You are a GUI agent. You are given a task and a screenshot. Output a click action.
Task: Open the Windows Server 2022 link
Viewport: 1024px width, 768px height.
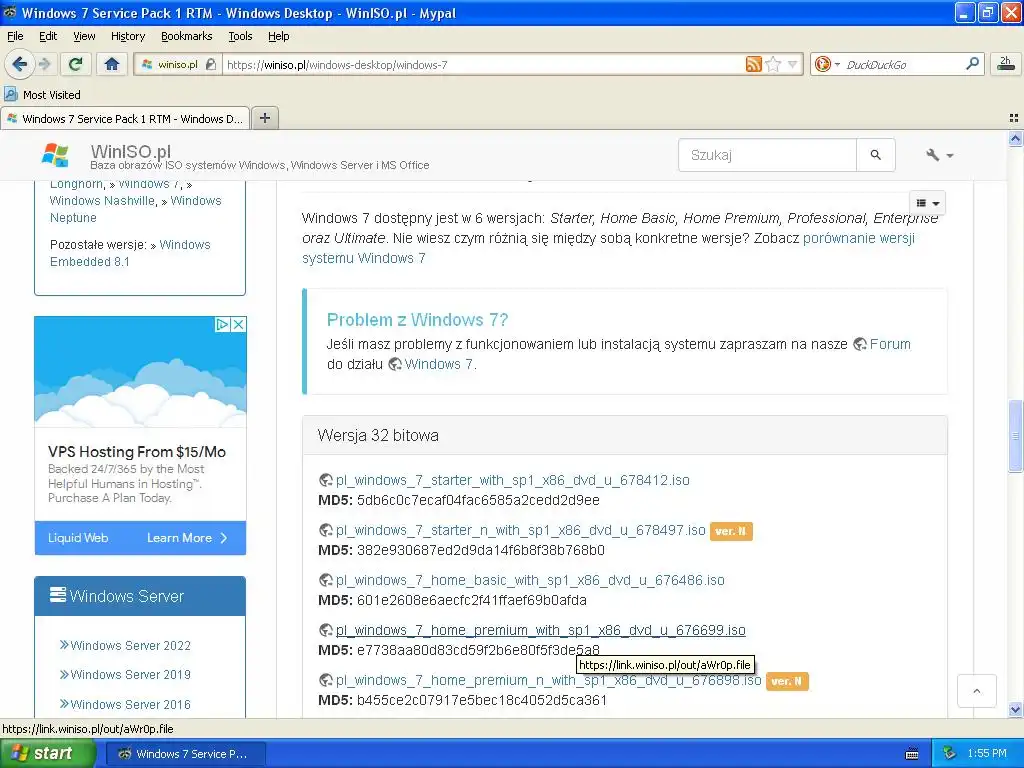131,645
